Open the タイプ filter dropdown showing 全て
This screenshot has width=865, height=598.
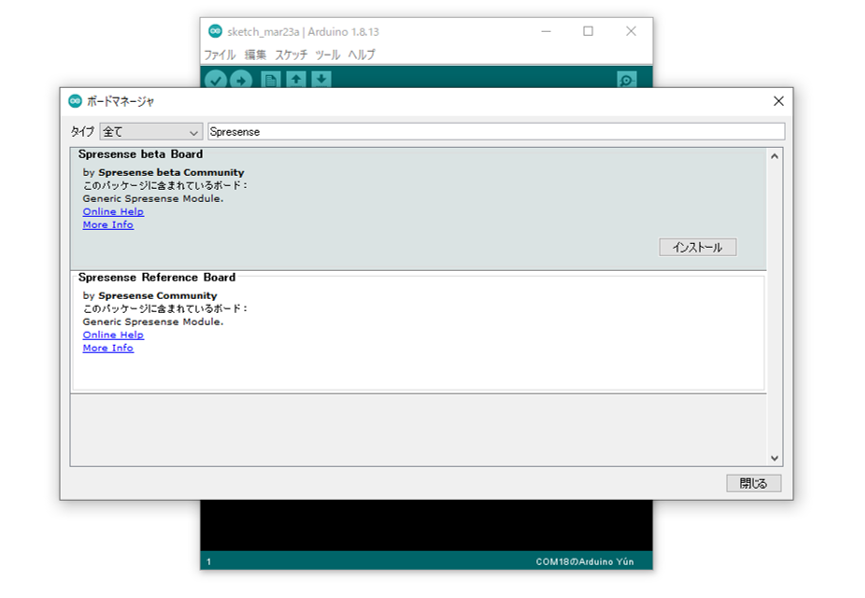(150, 131)
